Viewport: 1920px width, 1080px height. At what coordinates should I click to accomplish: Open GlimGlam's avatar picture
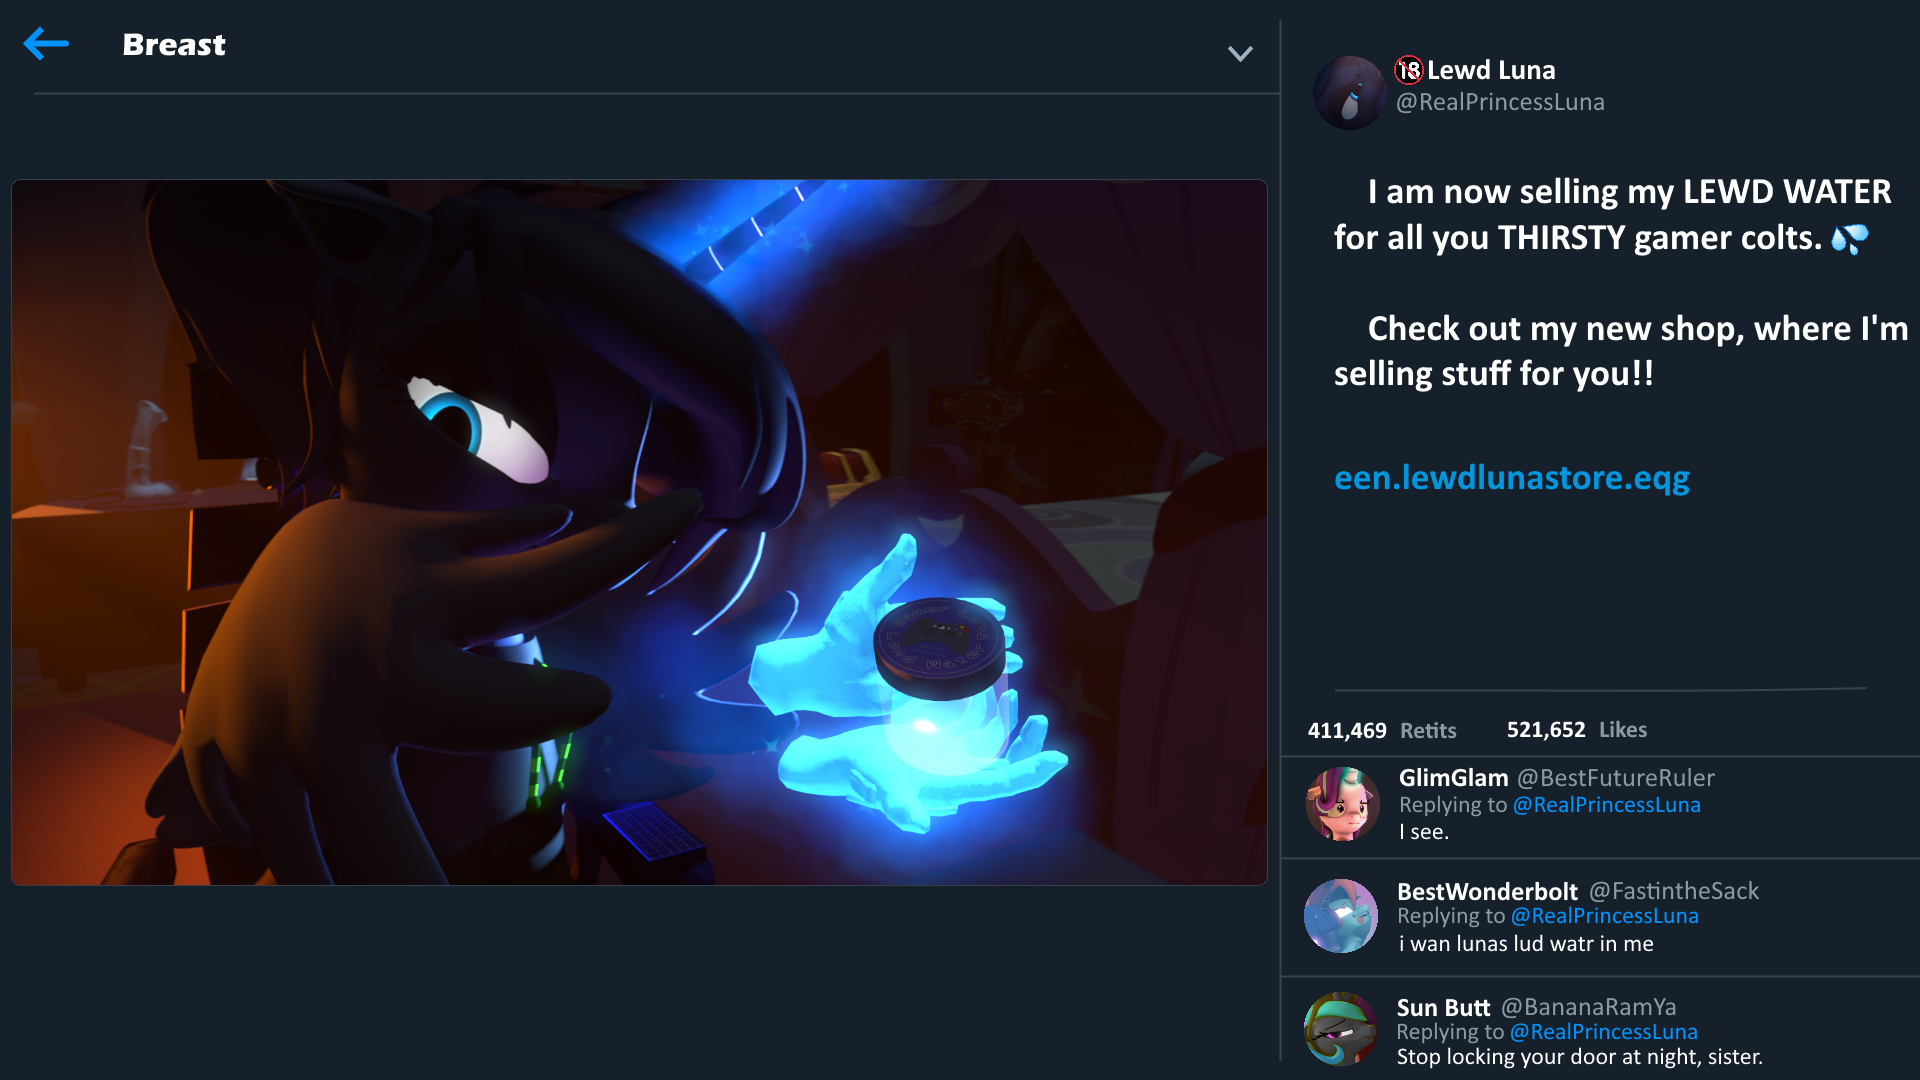(1342, 804)
